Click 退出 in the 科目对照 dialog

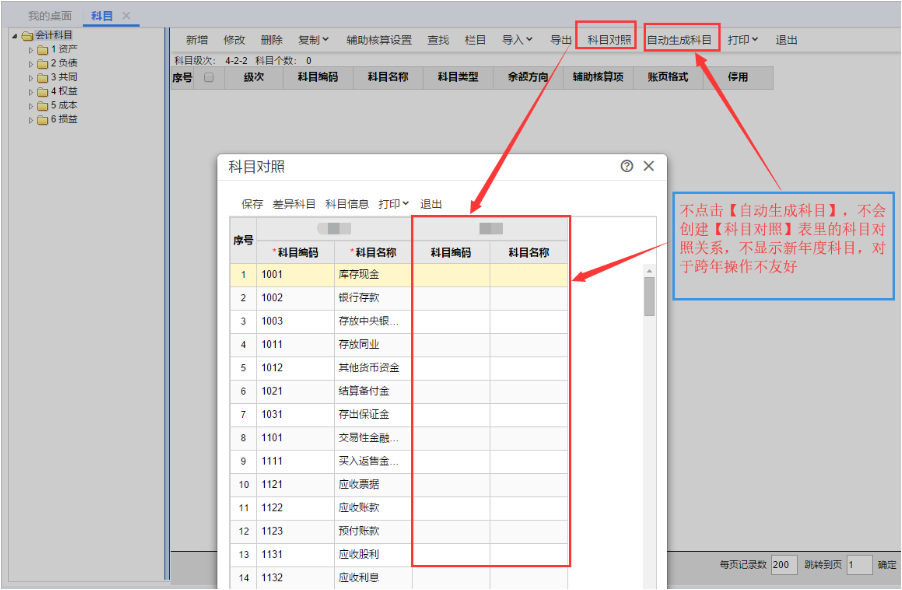(431, 204)
